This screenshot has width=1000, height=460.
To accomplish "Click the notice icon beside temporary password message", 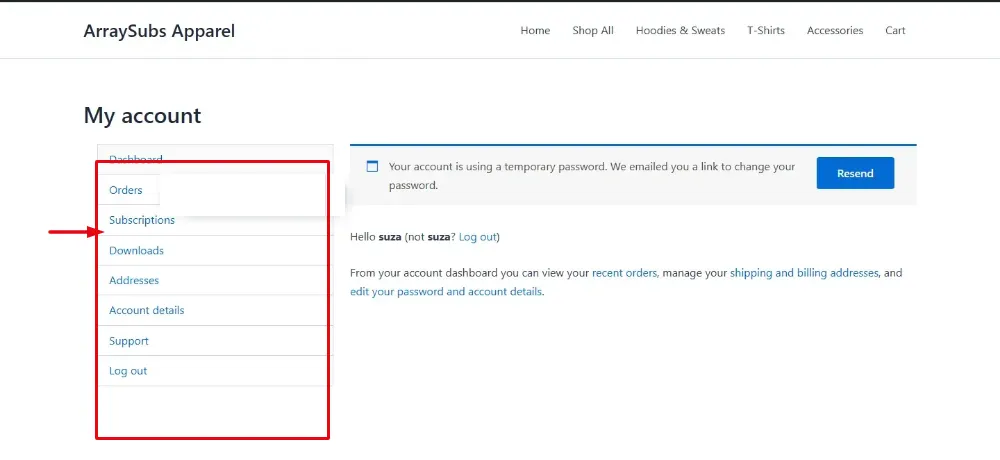I will point(372,167).
